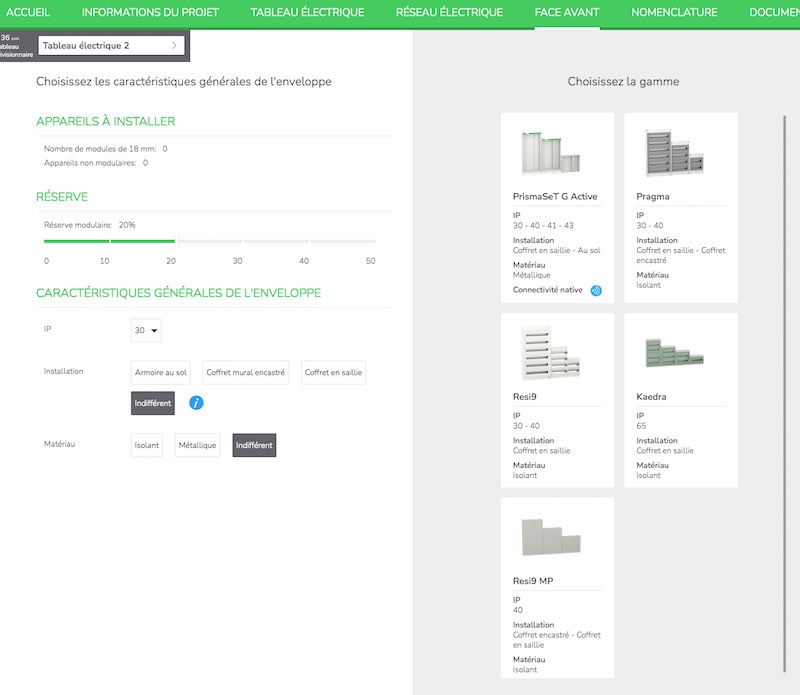The image size is (800, 695).
Task: Open the IP 30 dropdown
Action: 146,330
